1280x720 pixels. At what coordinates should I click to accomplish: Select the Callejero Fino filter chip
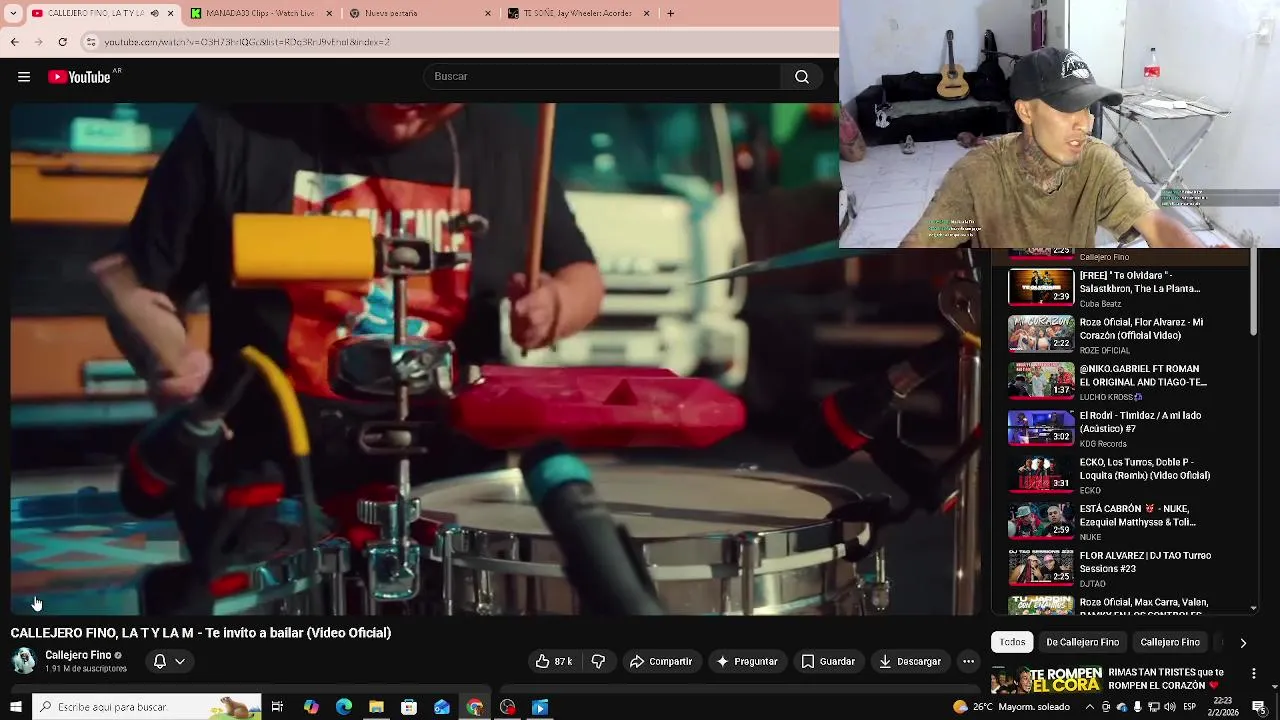[x=1170, y=642]
